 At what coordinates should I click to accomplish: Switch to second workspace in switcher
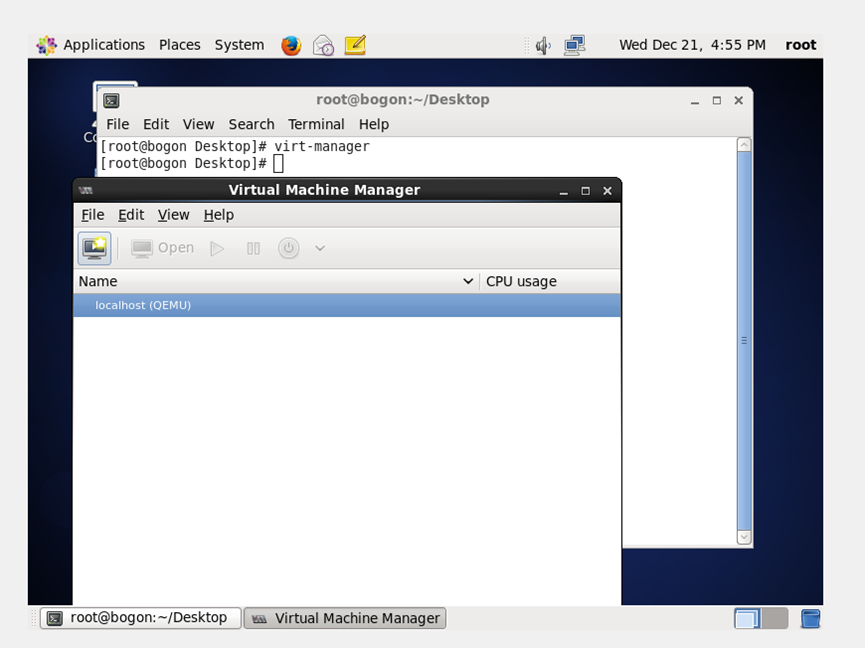tap(775, 618)
